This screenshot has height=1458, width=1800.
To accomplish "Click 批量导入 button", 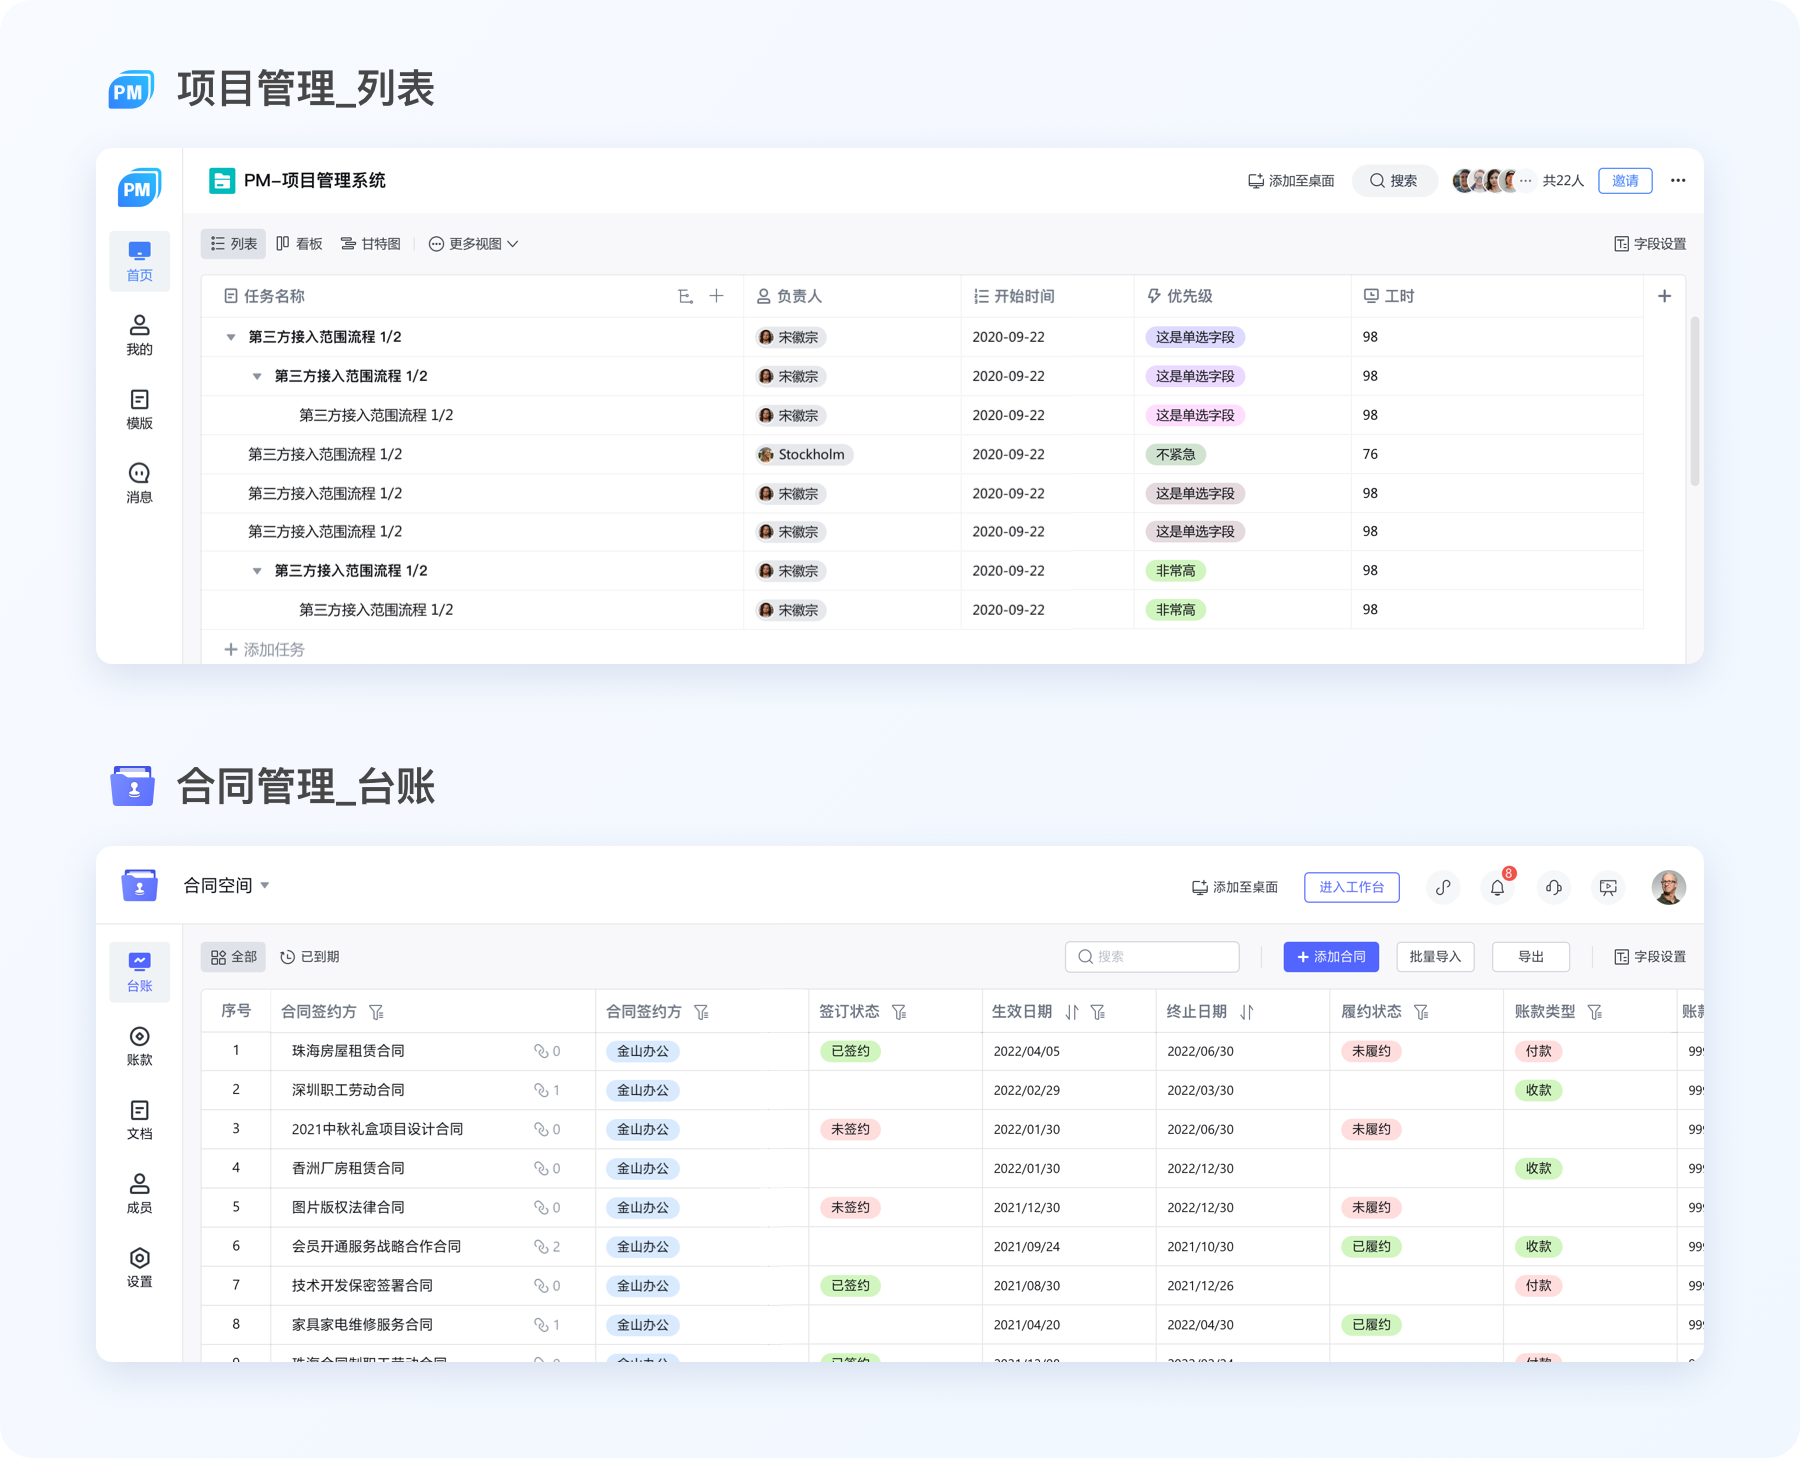I will tap(1435, 957).
